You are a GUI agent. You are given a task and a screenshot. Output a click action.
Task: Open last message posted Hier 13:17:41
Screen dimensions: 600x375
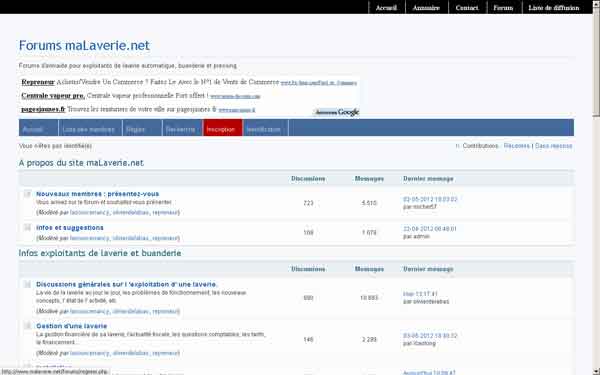click(x=420, y=294)
